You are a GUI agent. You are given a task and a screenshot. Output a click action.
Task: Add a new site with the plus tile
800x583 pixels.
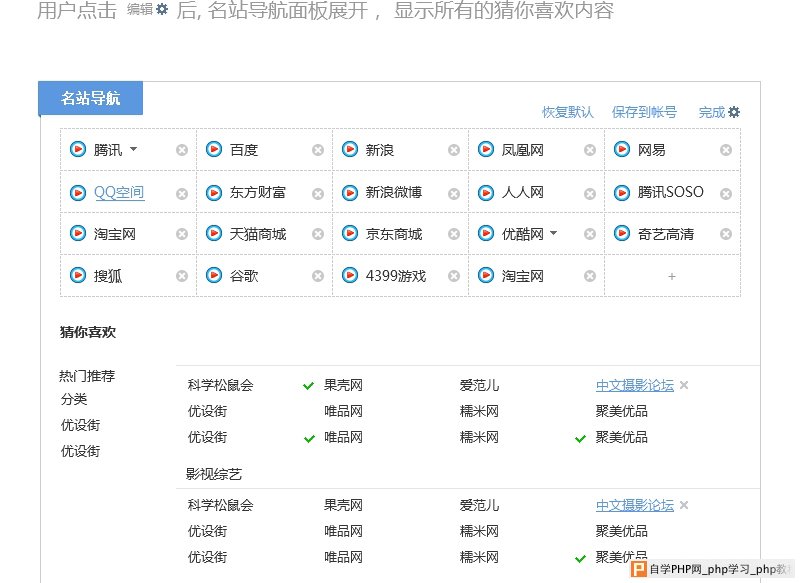[672, 276]
